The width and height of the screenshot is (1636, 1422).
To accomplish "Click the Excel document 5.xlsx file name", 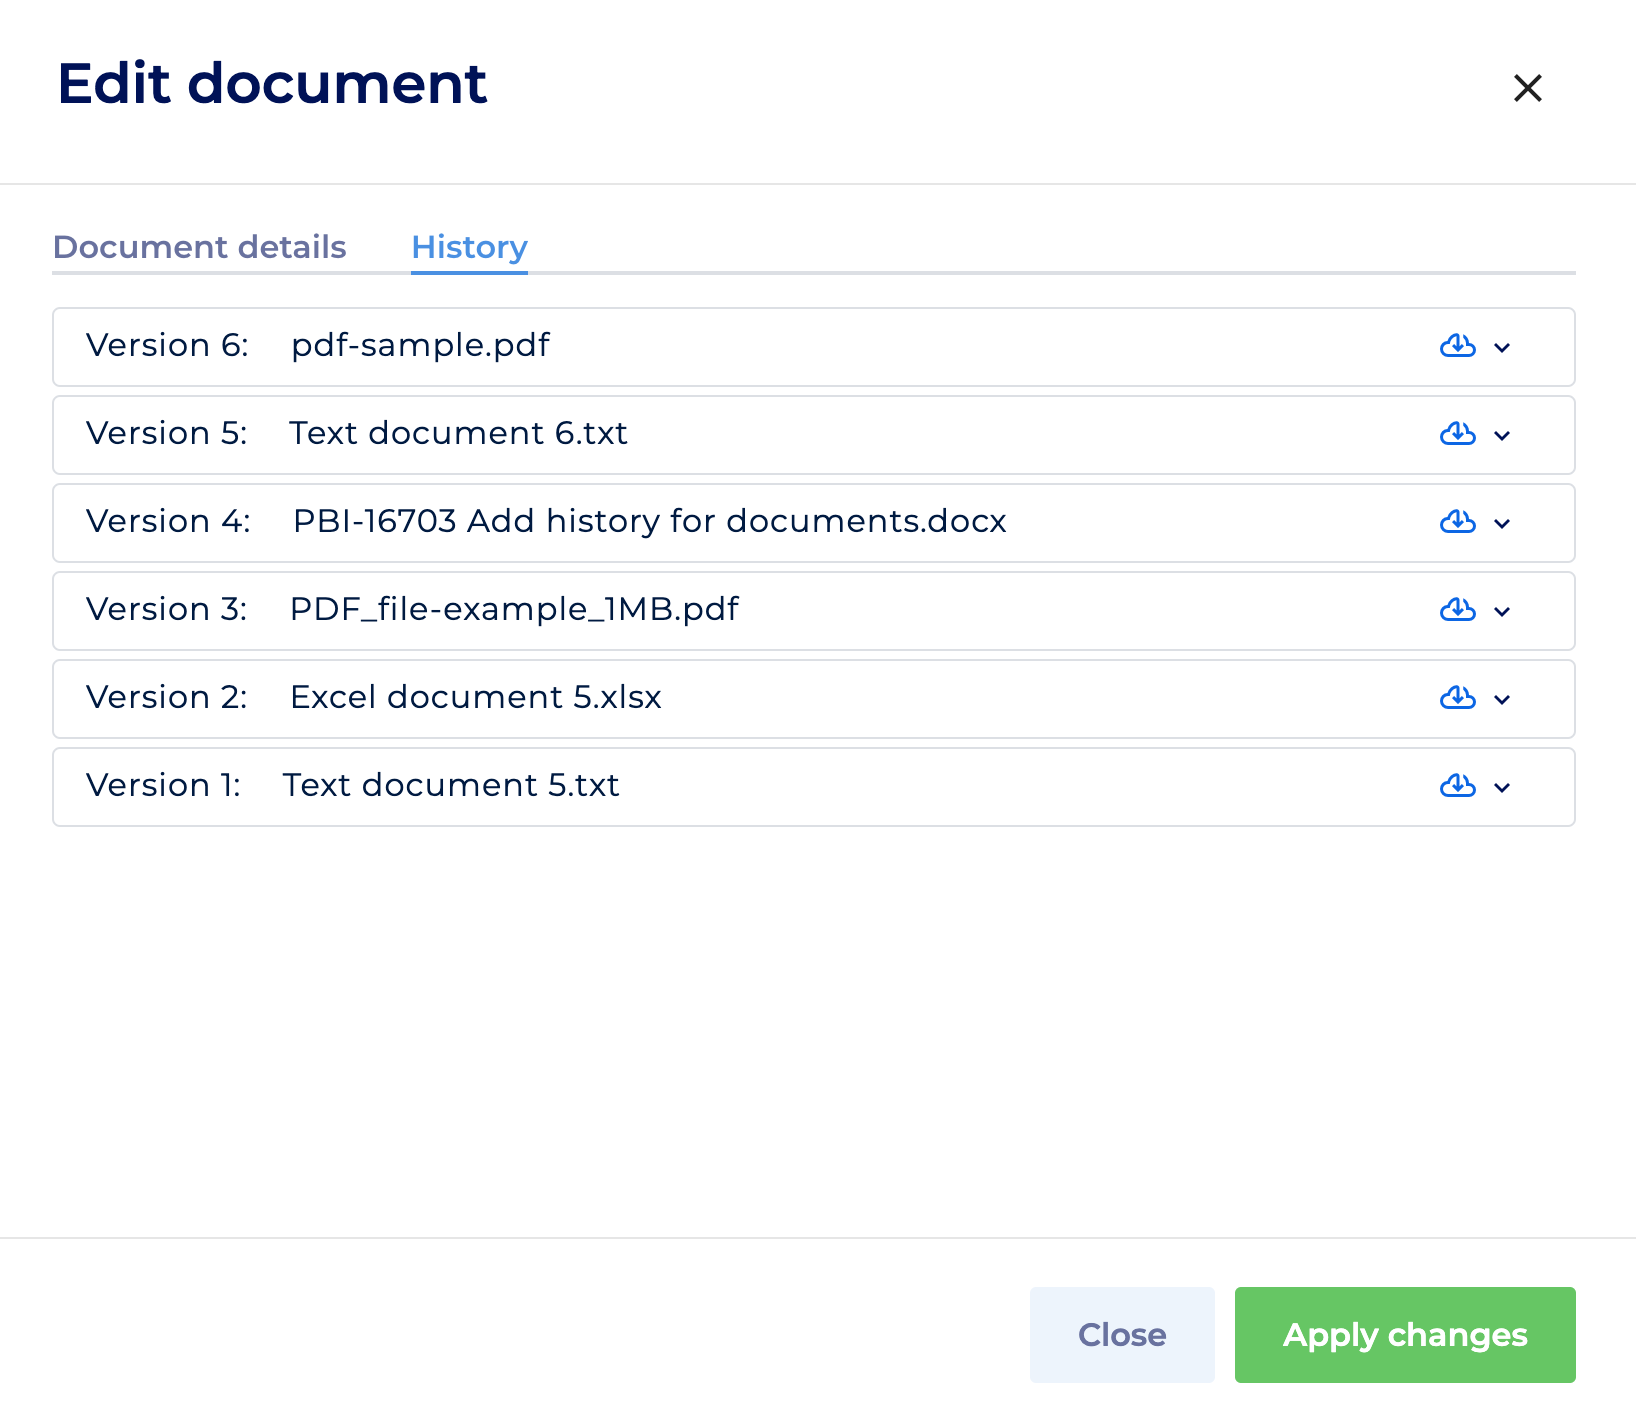I will [475, 697].
